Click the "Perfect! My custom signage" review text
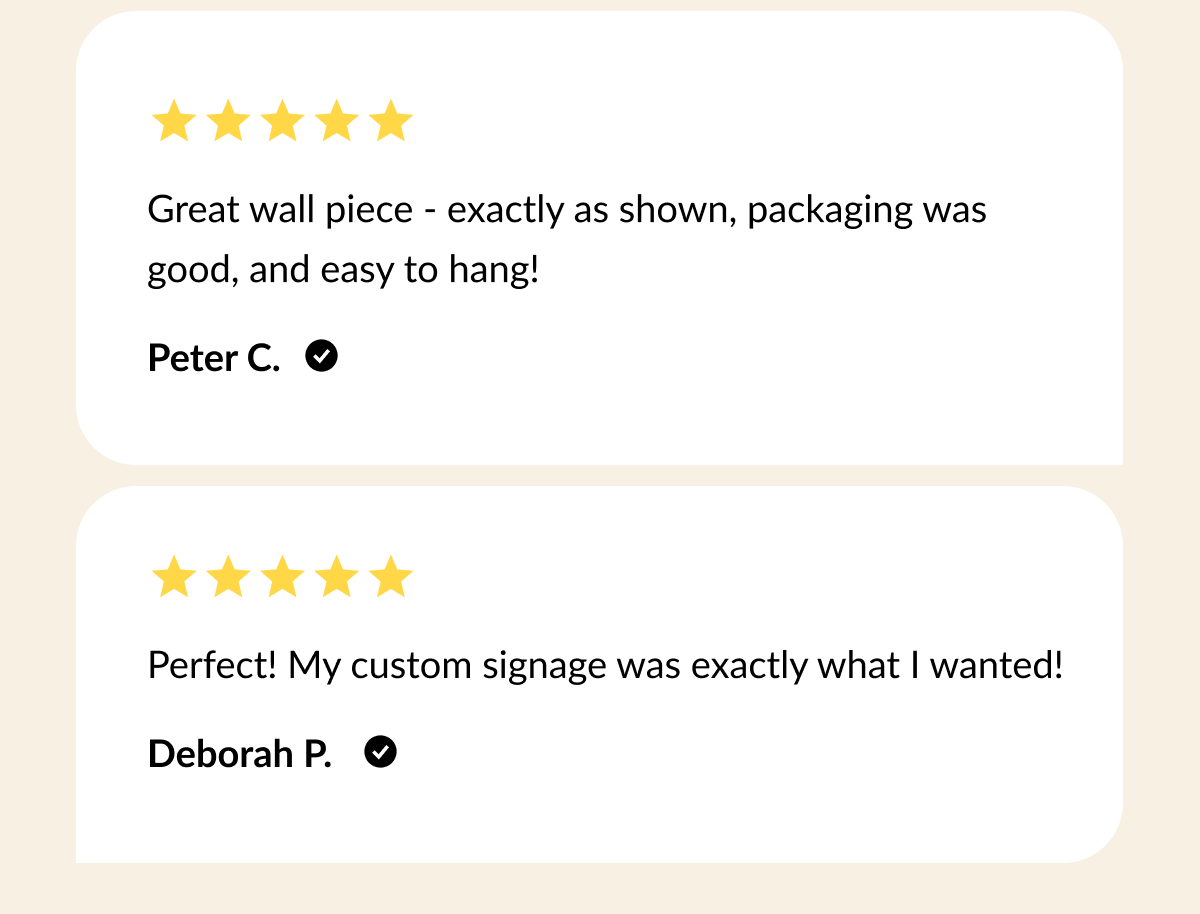 coord(604,666)
